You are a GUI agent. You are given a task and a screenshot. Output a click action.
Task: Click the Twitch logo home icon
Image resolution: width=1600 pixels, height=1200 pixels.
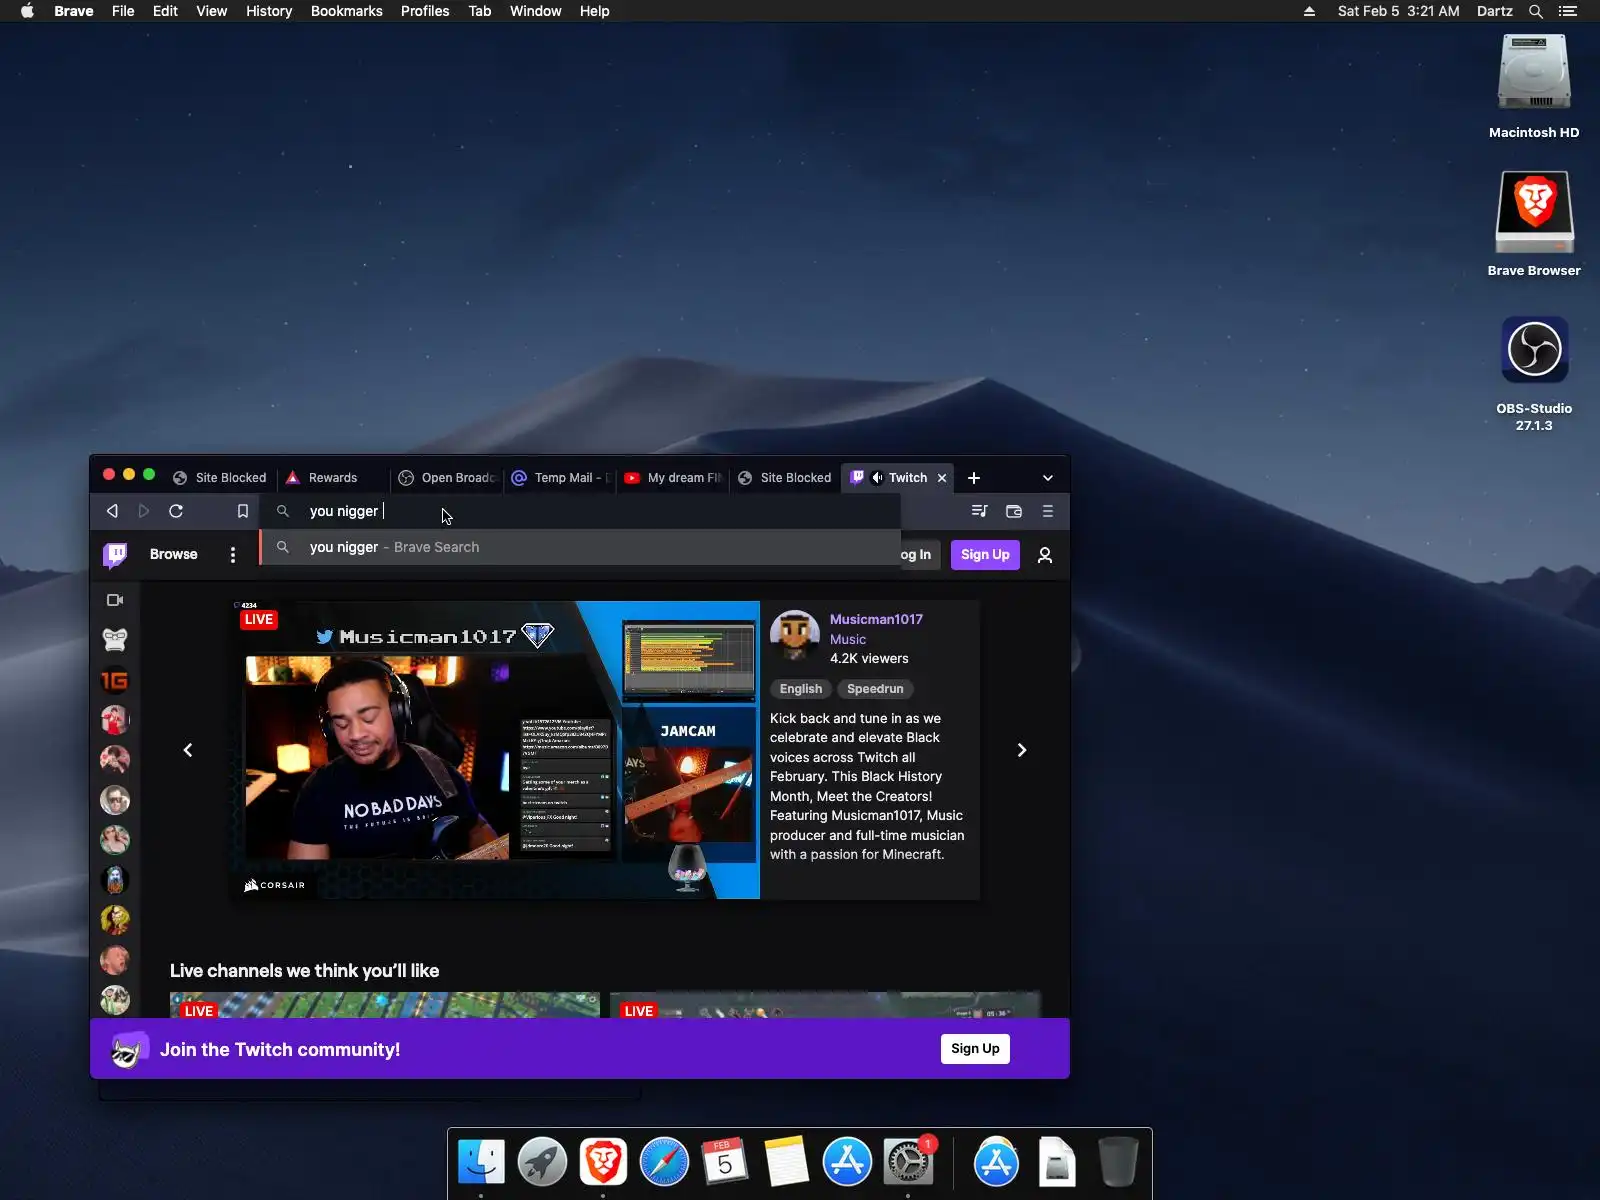tap(116, 555)
